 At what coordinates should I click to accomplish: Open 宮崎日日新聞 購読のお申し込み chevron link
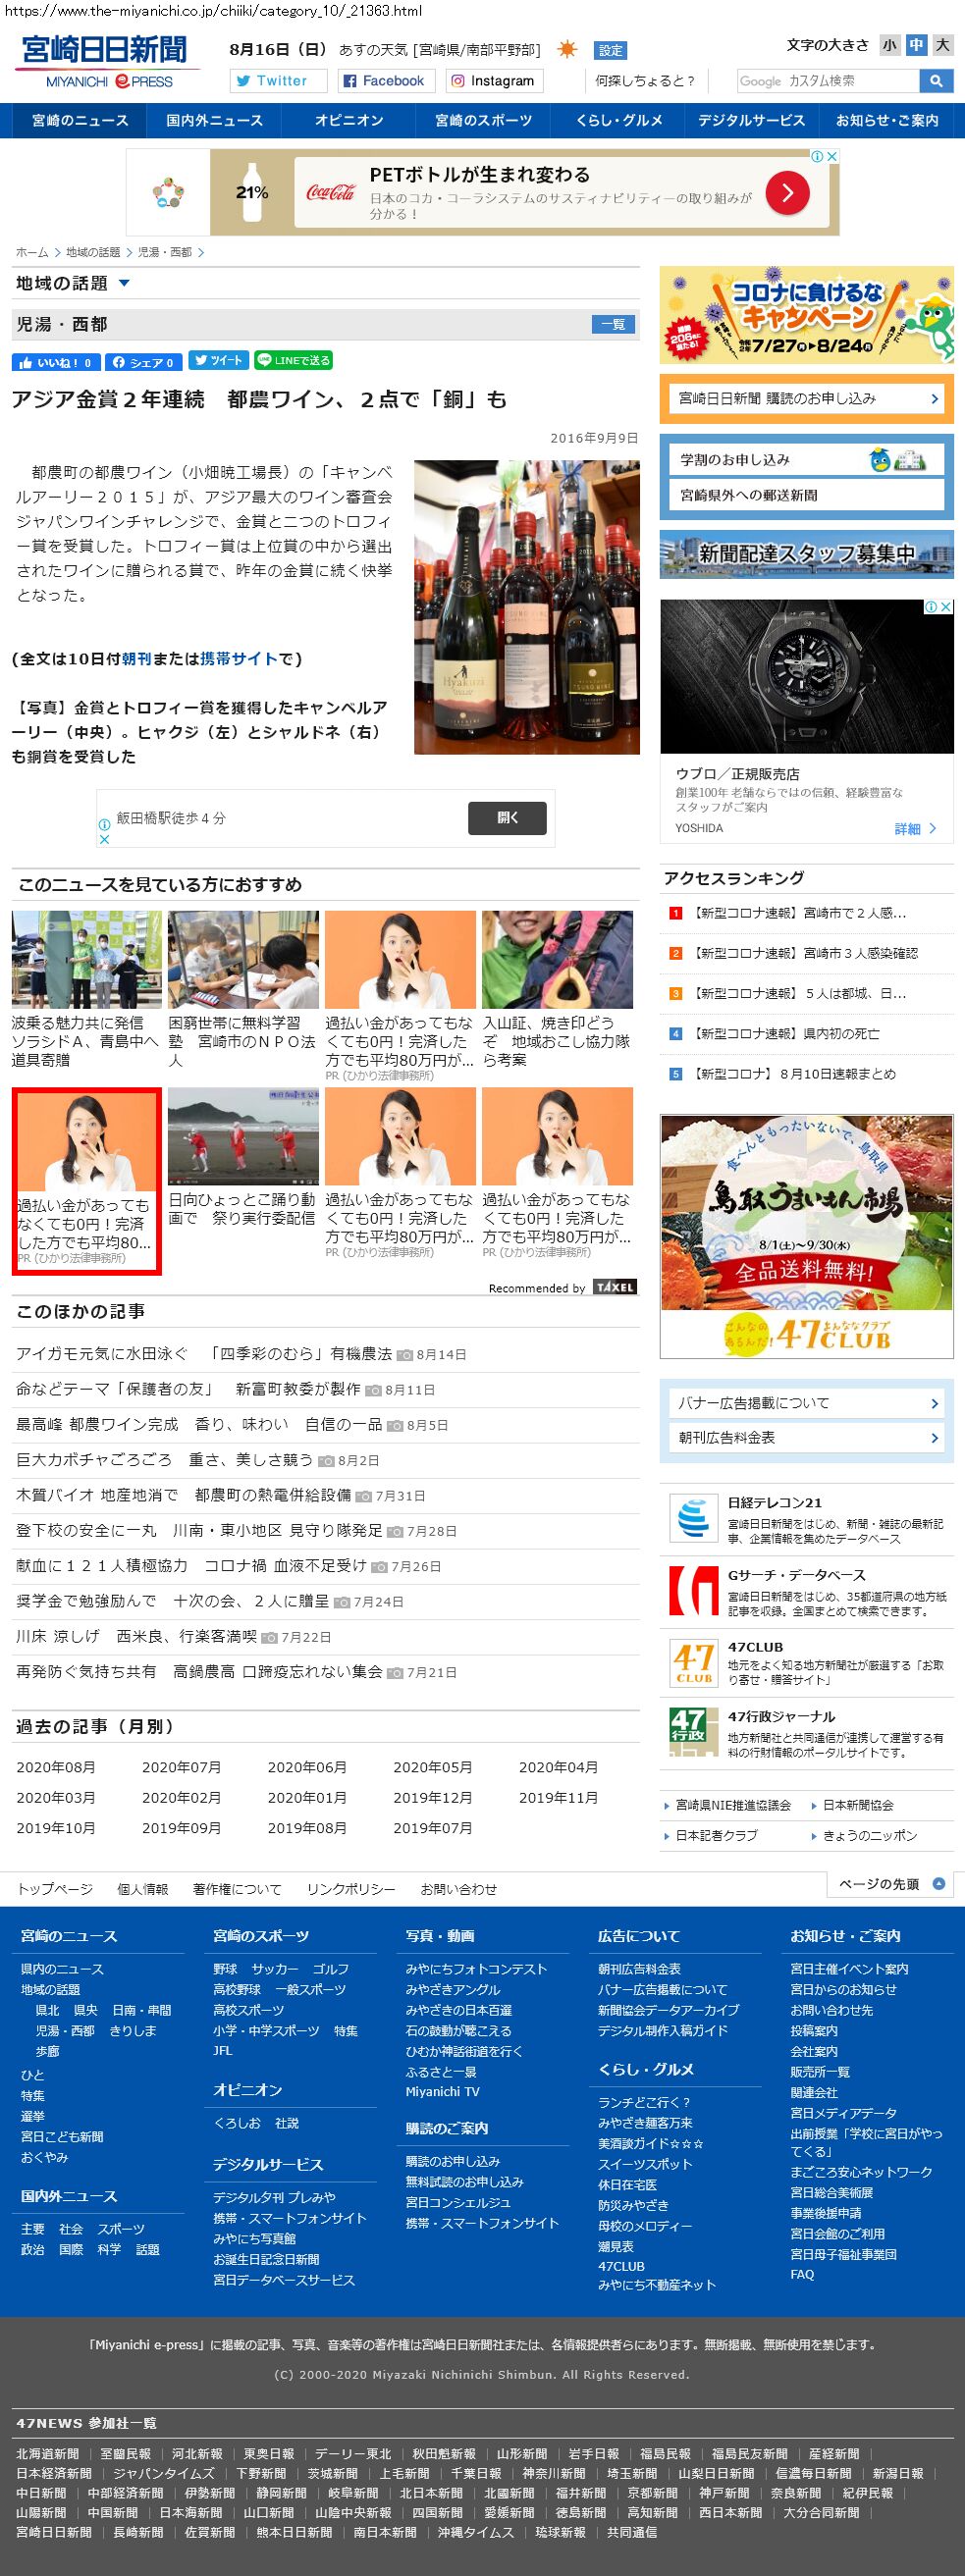point(934,399)
